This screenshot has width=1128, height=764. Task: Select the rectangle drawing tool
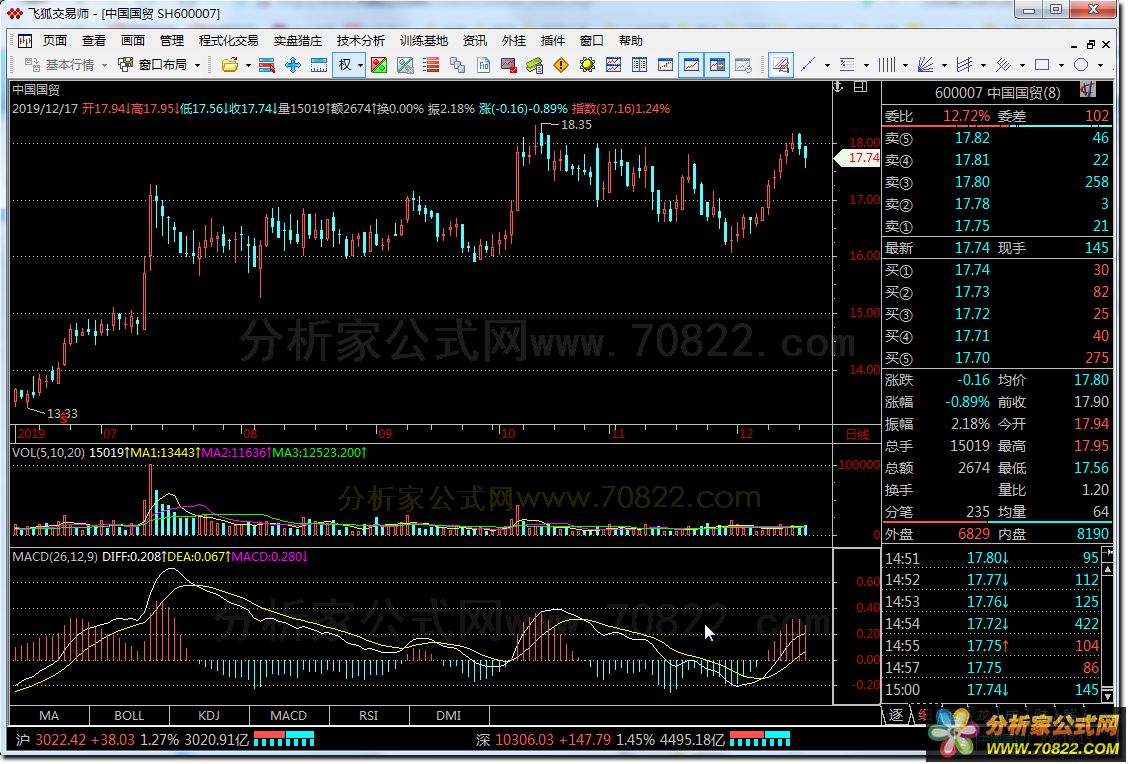pyautogui.click(x=1042, y=65)
